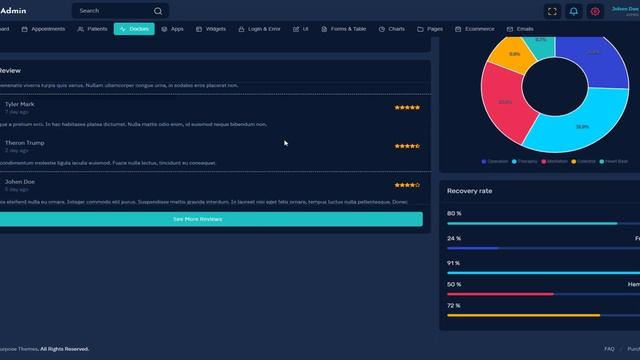Open the Doctors menu tab

click(x=134, y=29)
